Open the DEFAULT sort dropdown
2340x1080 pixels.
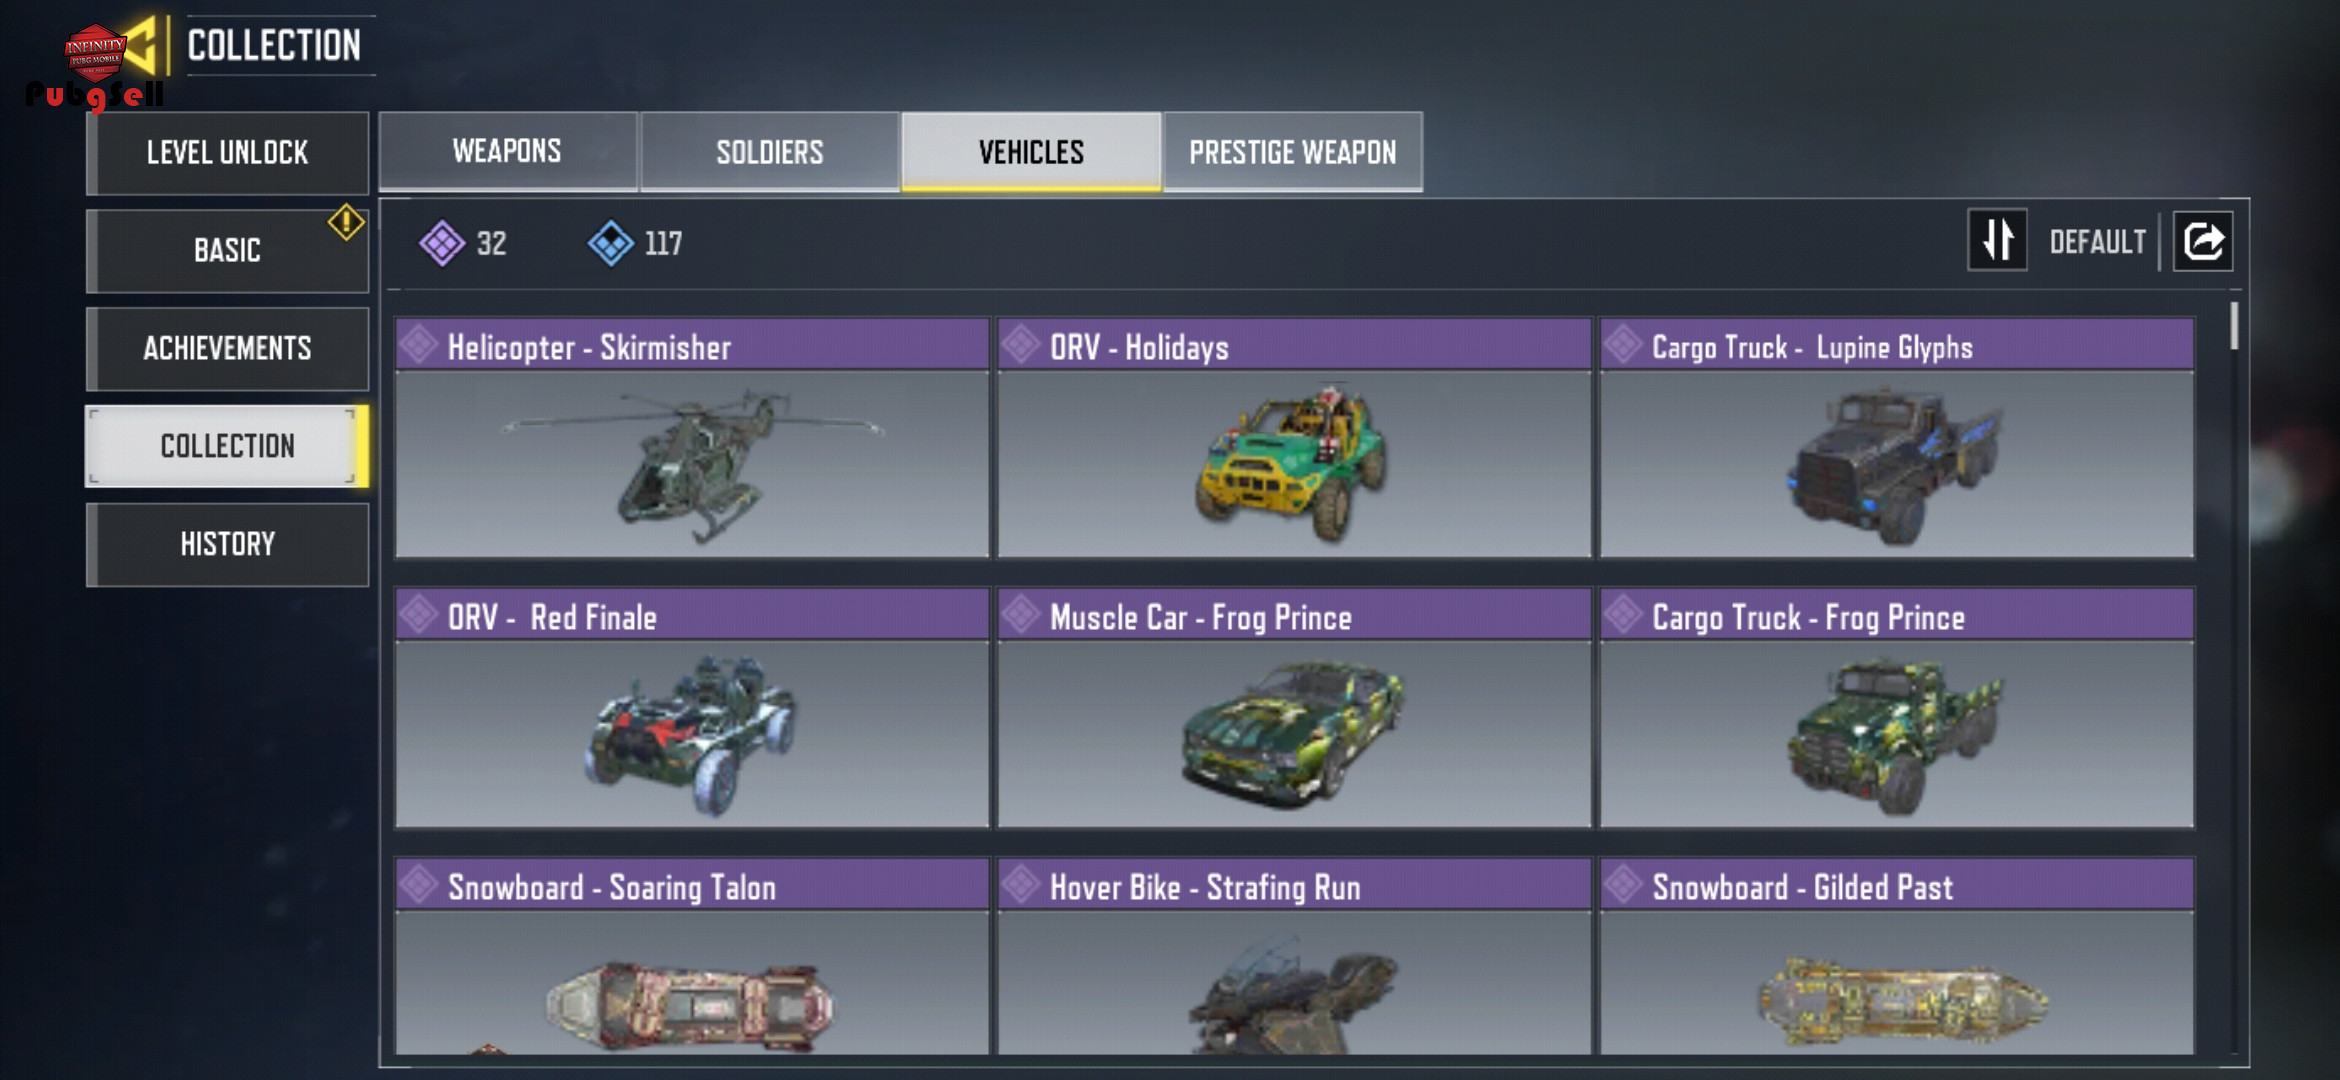[2097, 242]
